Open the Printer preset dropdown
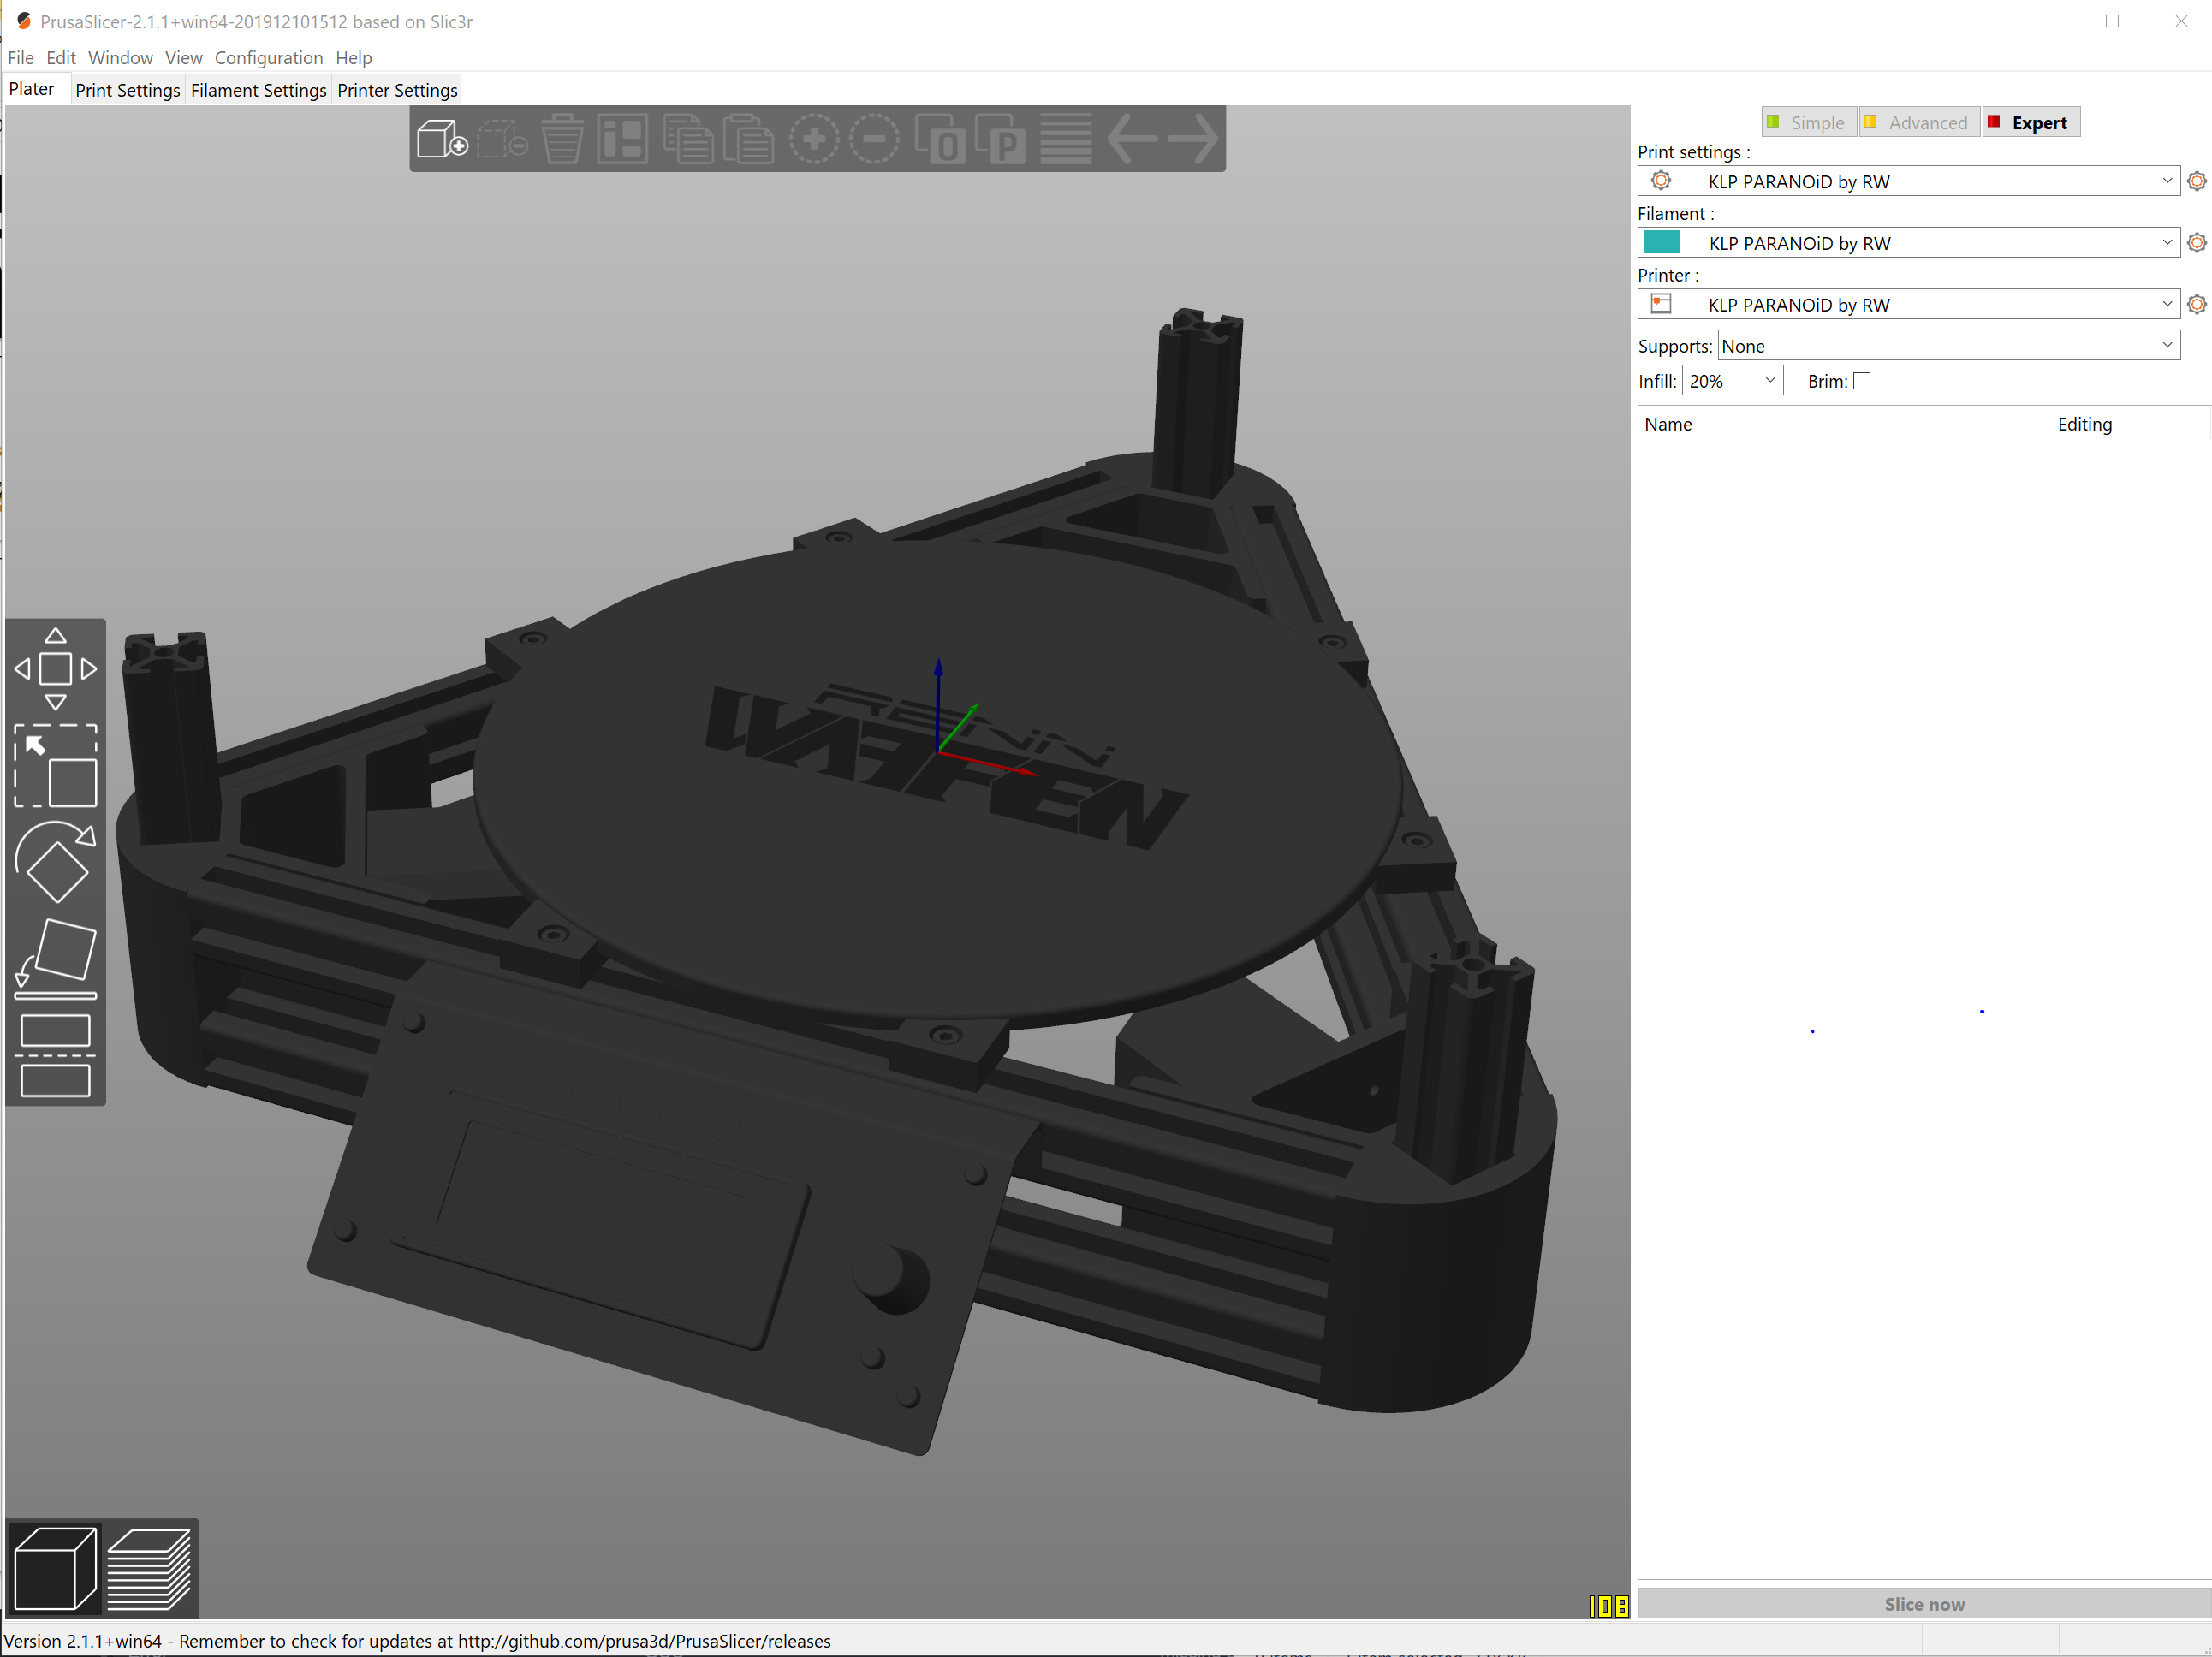The width and height of the screenshot is (2212, 1657). point(1908,304)
